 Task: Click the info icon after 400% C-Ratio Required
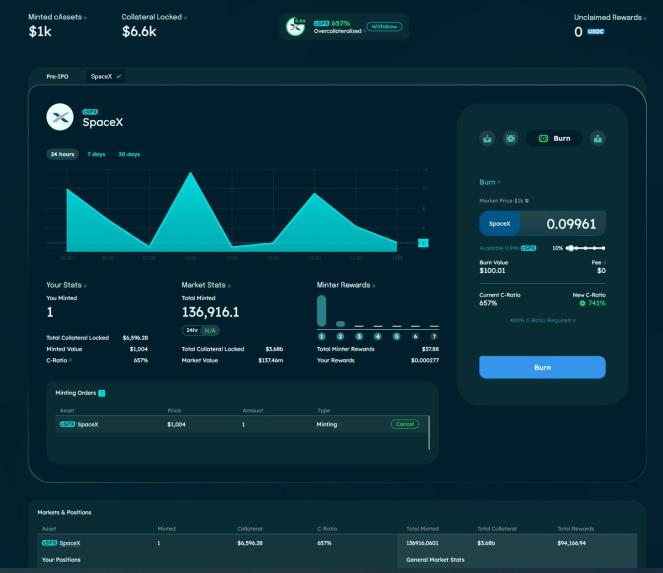tap(574, 321)
